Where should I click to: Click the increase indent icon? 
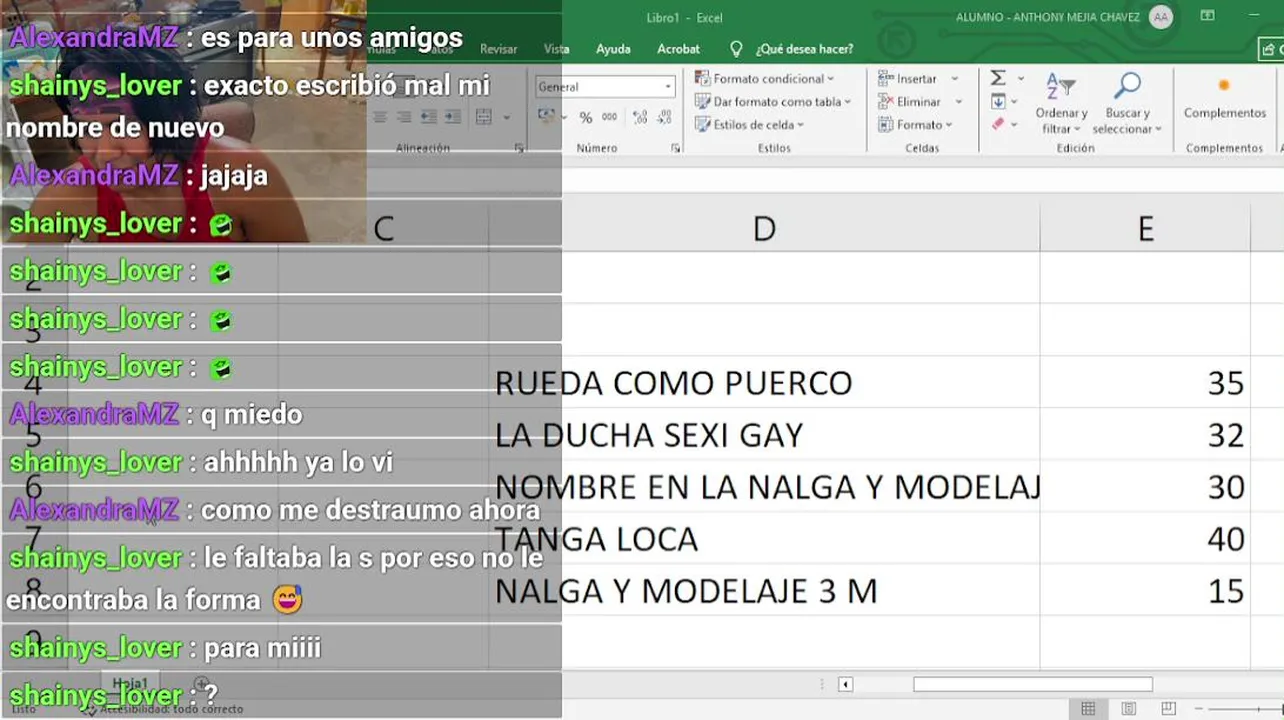452,118
